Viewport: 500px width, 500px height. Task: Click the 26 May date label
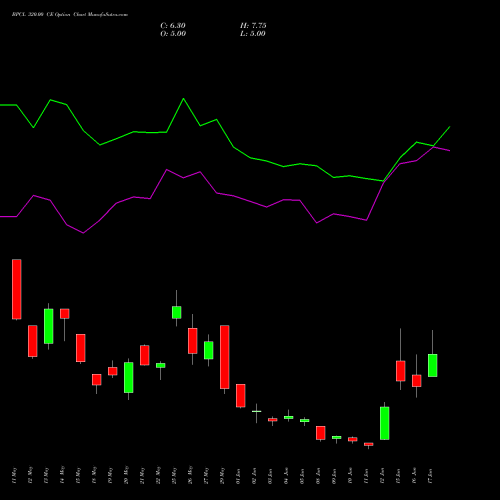[x=190, y=476]
